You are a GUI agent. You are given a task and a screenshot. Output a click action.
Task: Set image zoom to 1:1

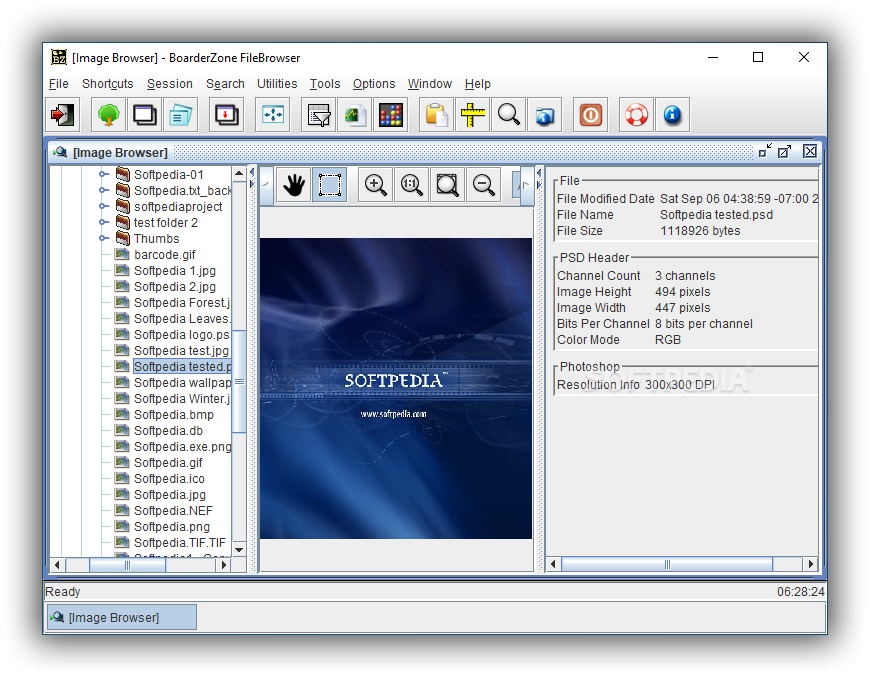[411, 185]
